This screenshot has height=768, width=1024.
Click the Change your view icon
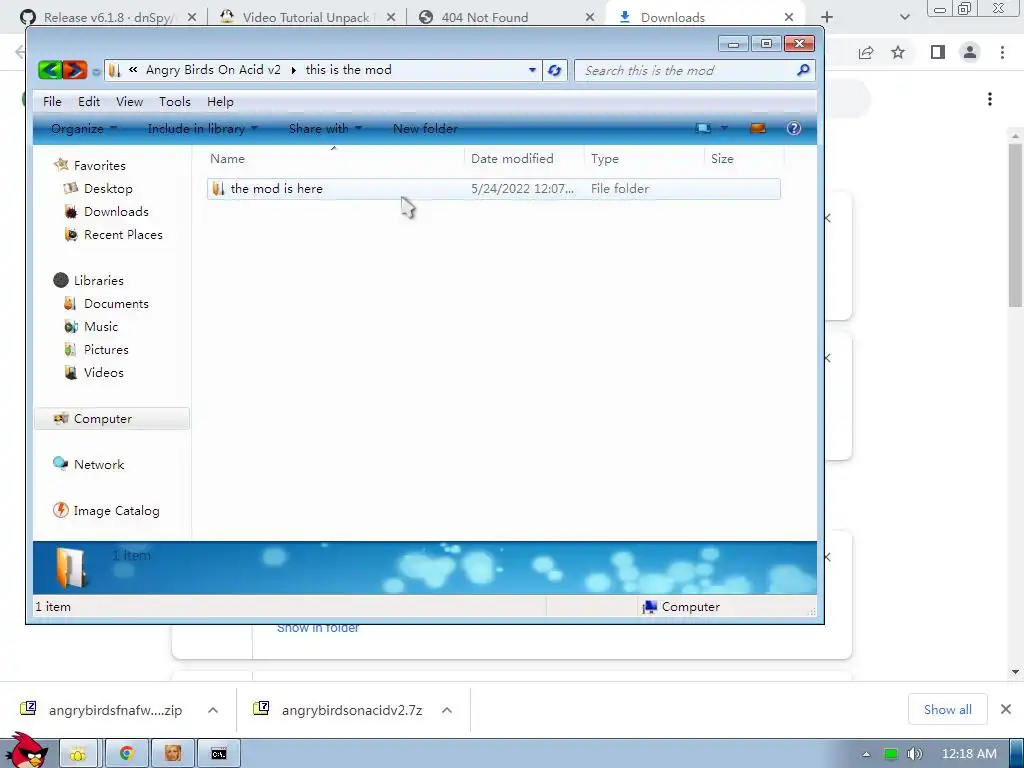pos(703,129)
